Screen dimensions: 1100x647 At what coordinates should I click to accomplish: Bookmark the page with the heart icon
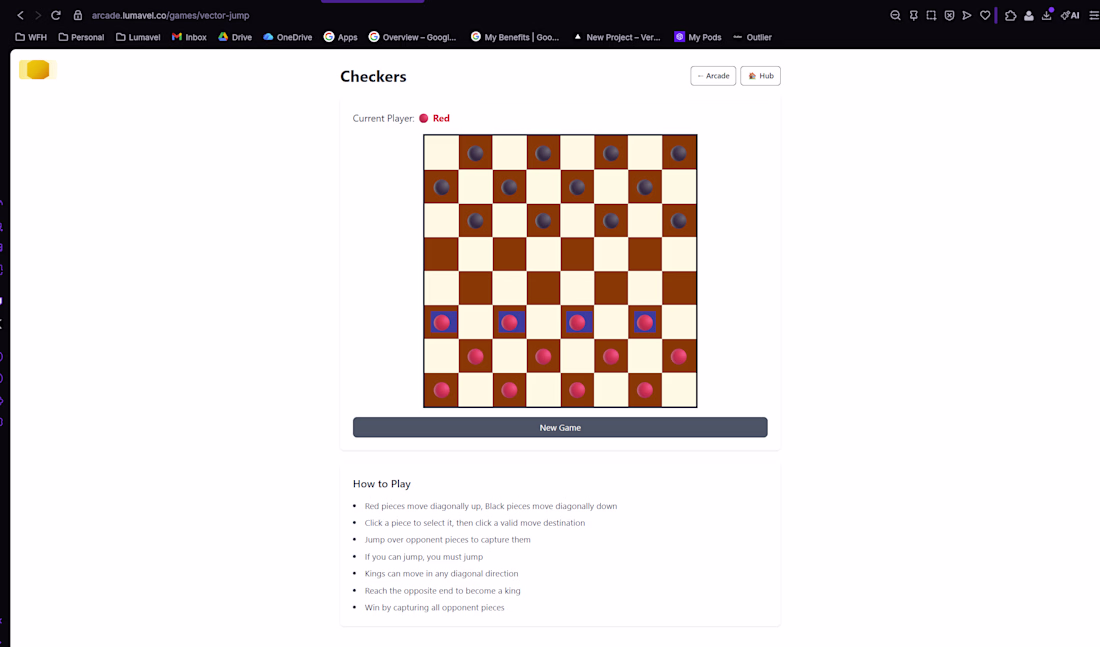(x=985, y=15)
